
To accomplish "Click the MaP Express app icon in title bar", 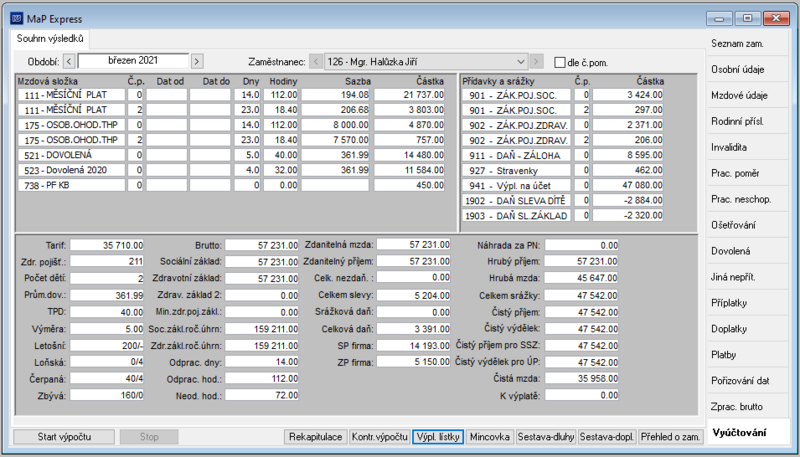I will (x=17, y=19).
